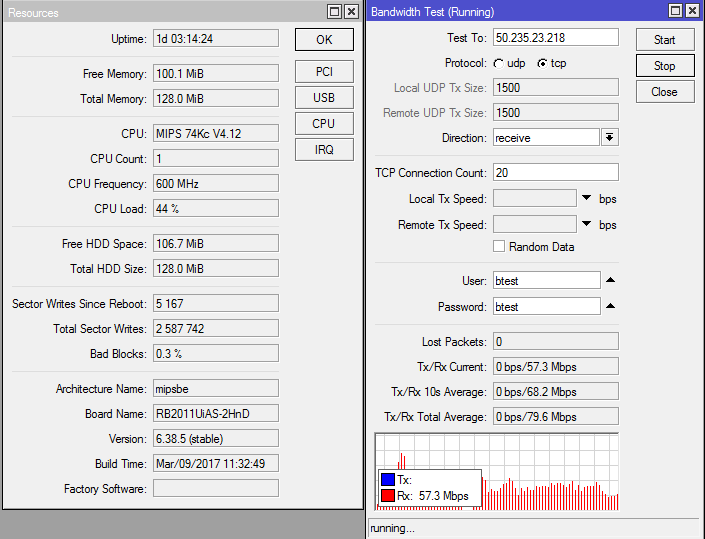Click Version value 6.38.5 (stable)

tap(216, 439)
